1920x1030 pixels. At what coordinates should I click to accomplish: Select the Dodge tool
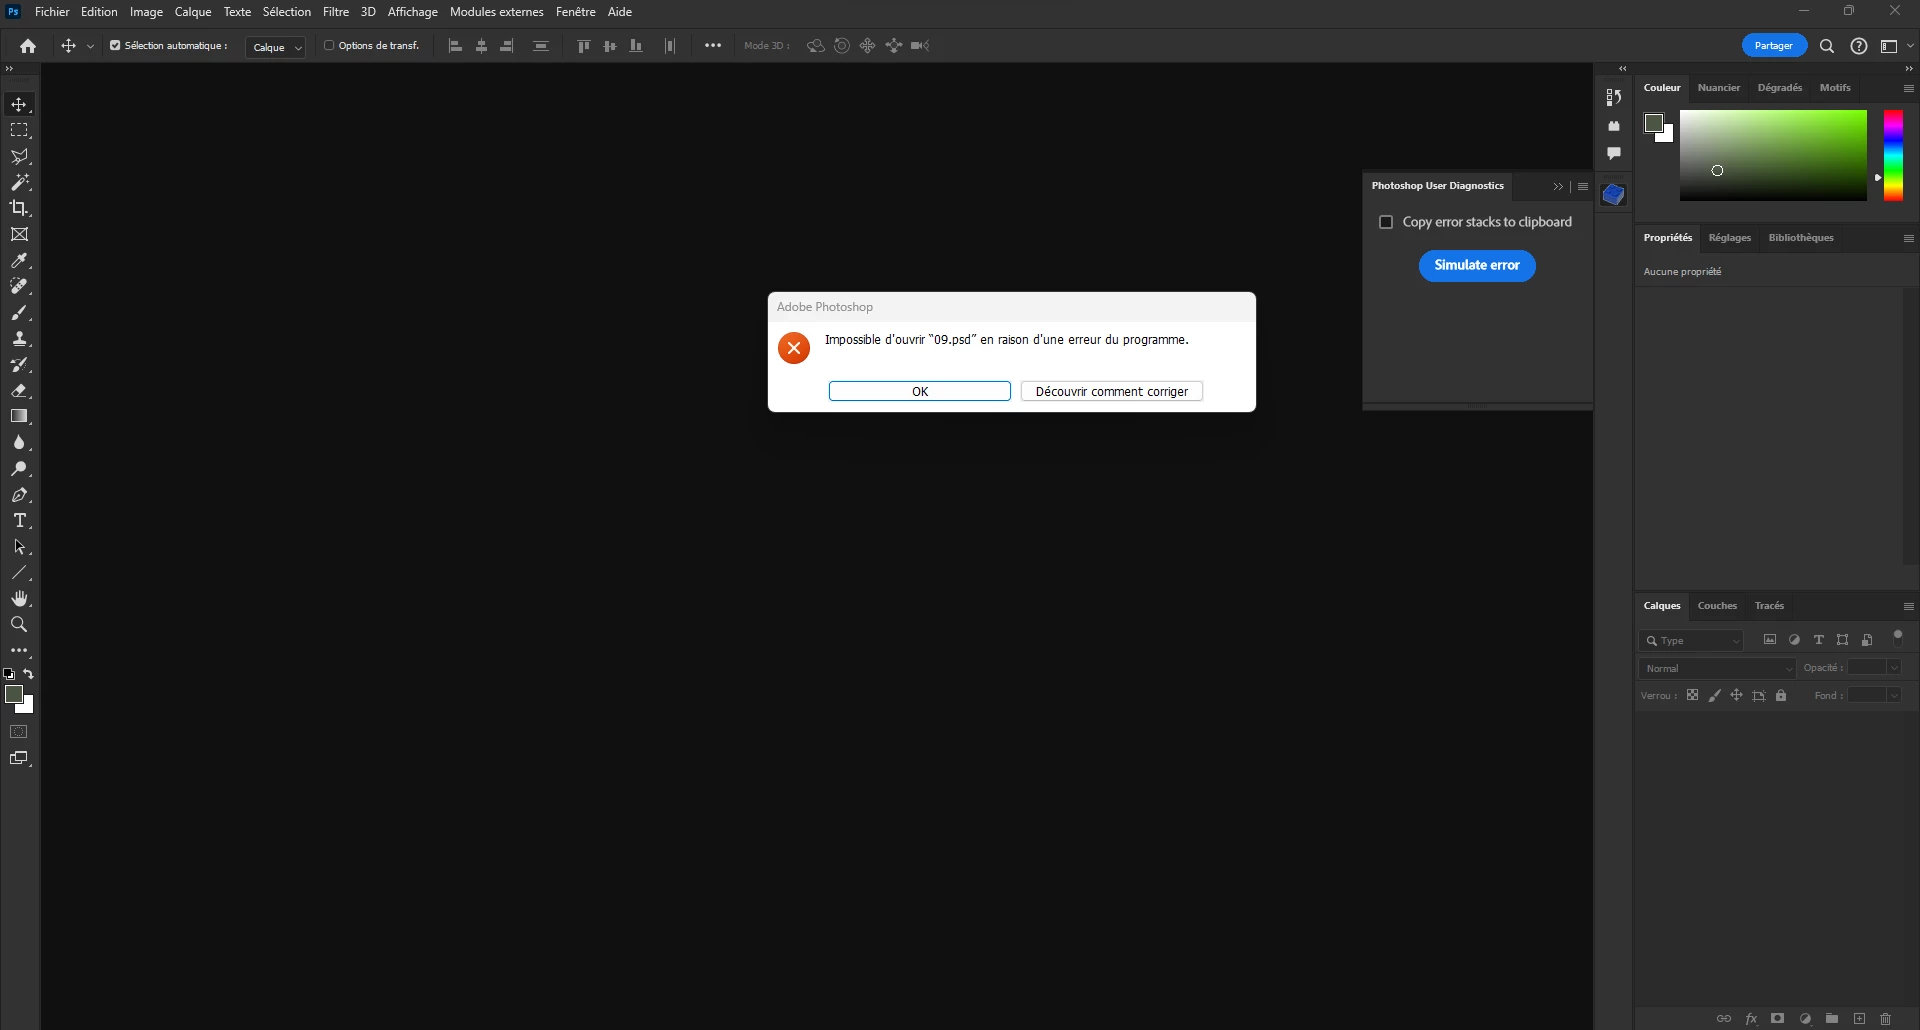coord(19,469)
